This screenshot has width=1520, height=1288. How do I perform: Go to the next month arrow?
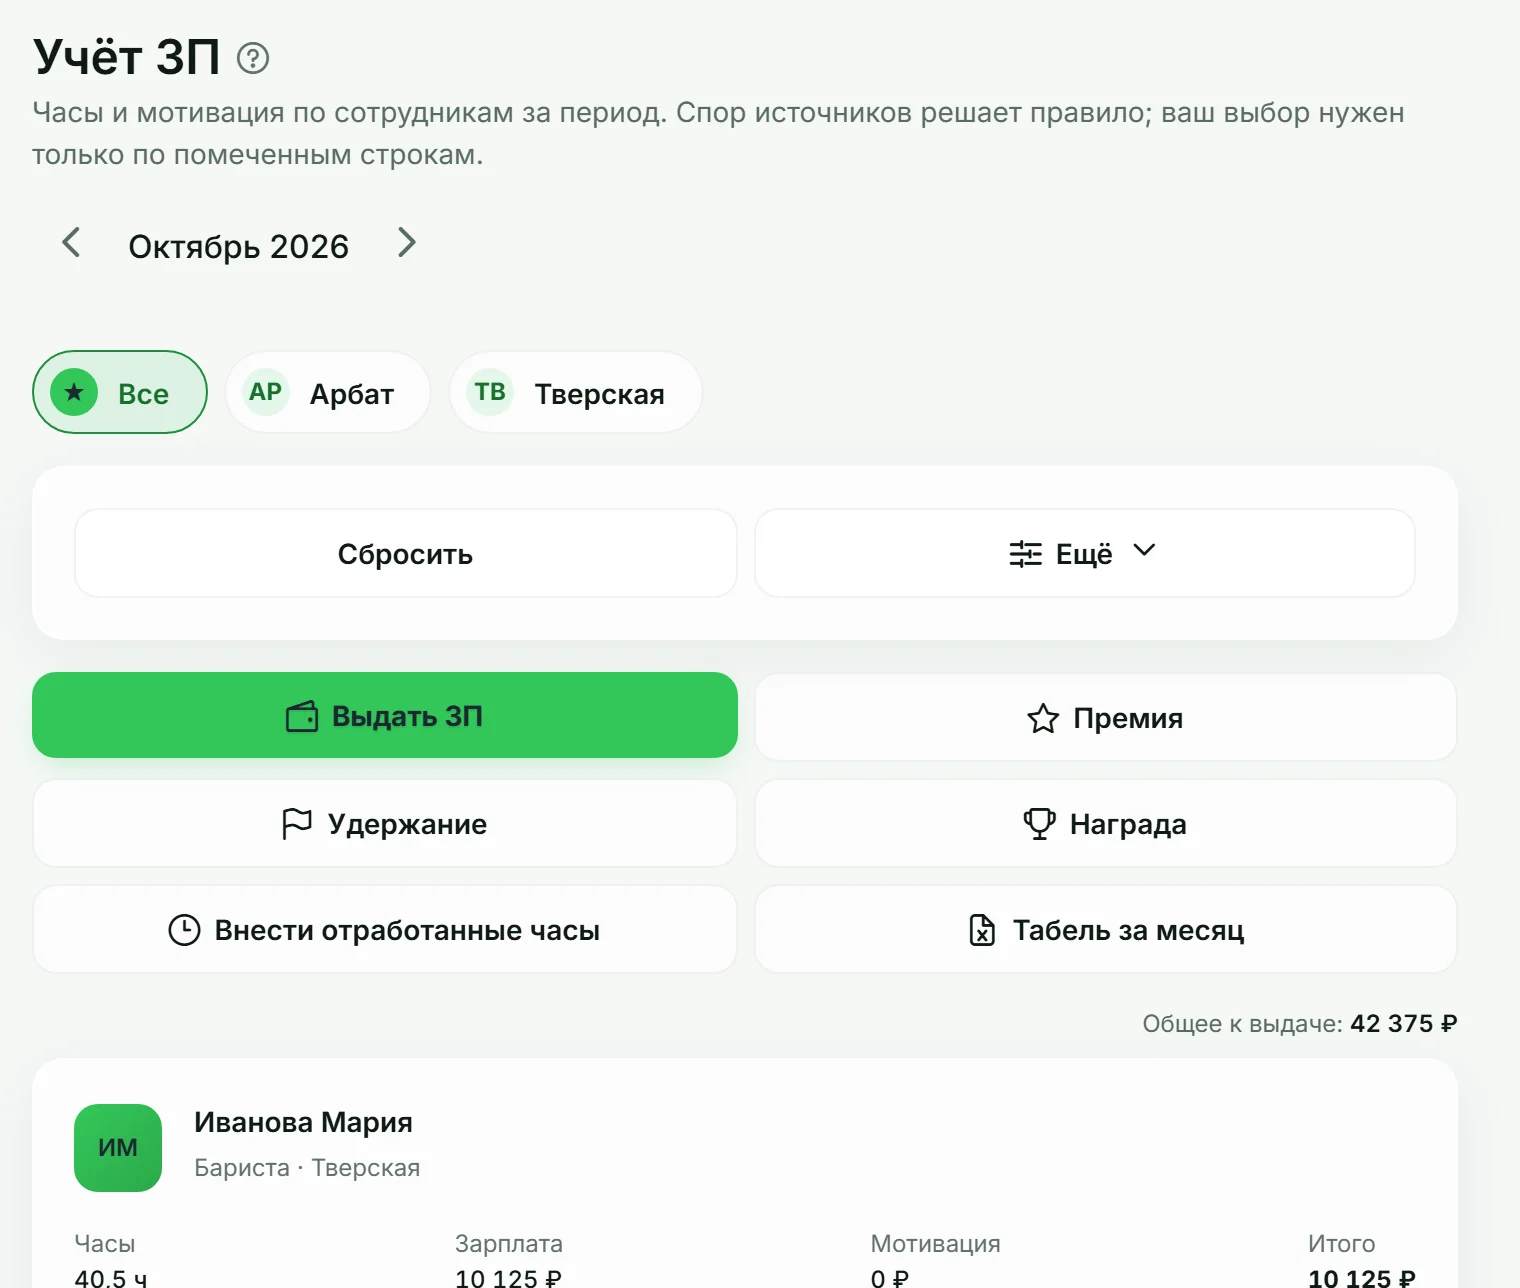[x=406, y=242]
